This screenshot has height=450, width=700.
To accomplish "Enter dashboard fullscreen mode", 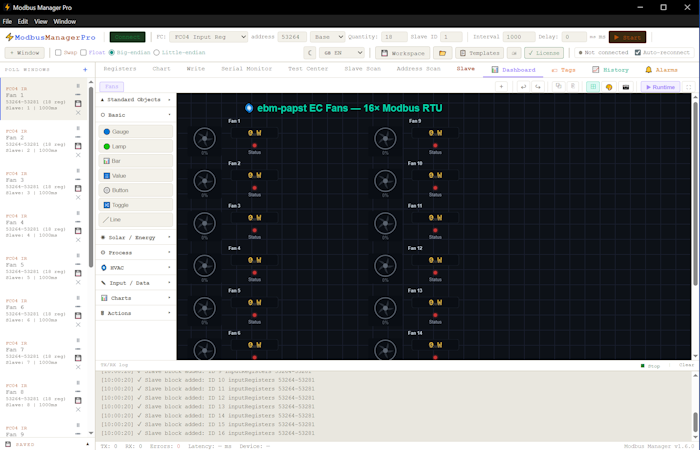I will point(689,87).
